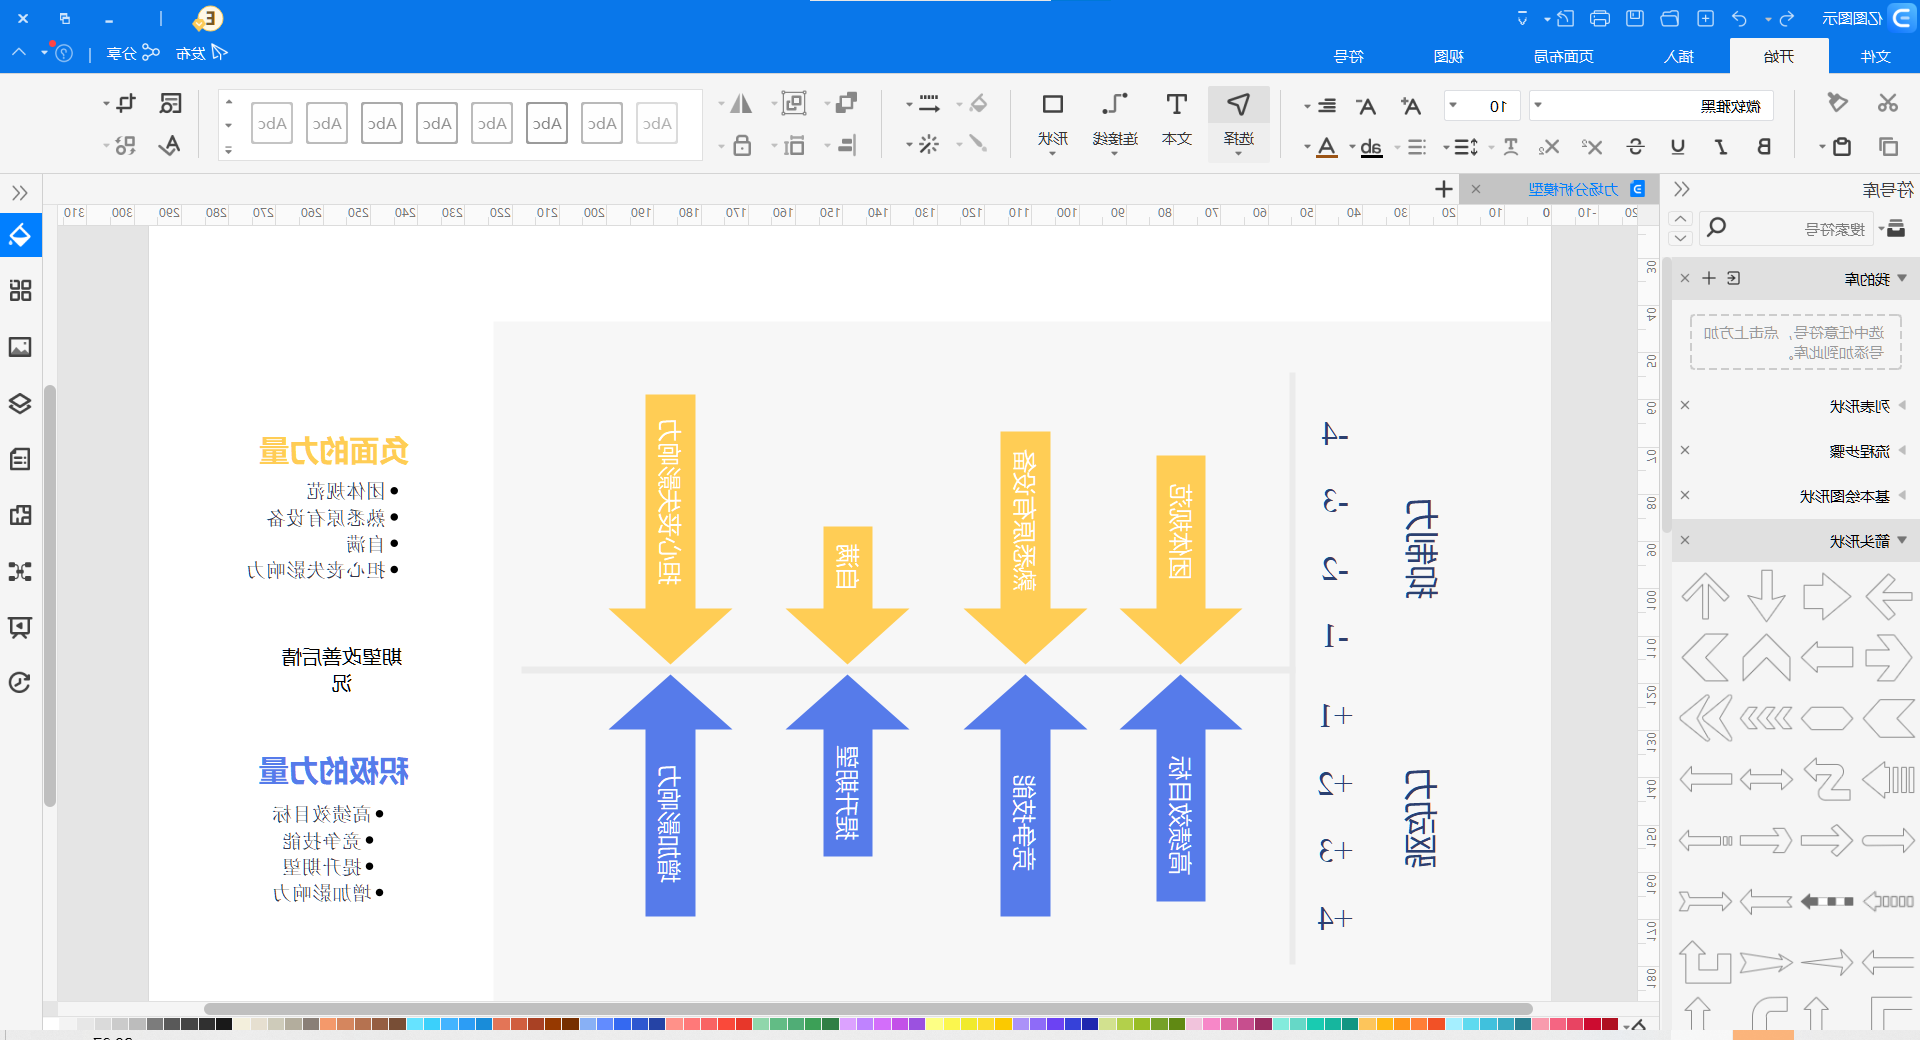This screenshot has width=1920, height=1040.
Task: Open the dropdown arrow beside the Paste icon
Action: coord(1822,148)
